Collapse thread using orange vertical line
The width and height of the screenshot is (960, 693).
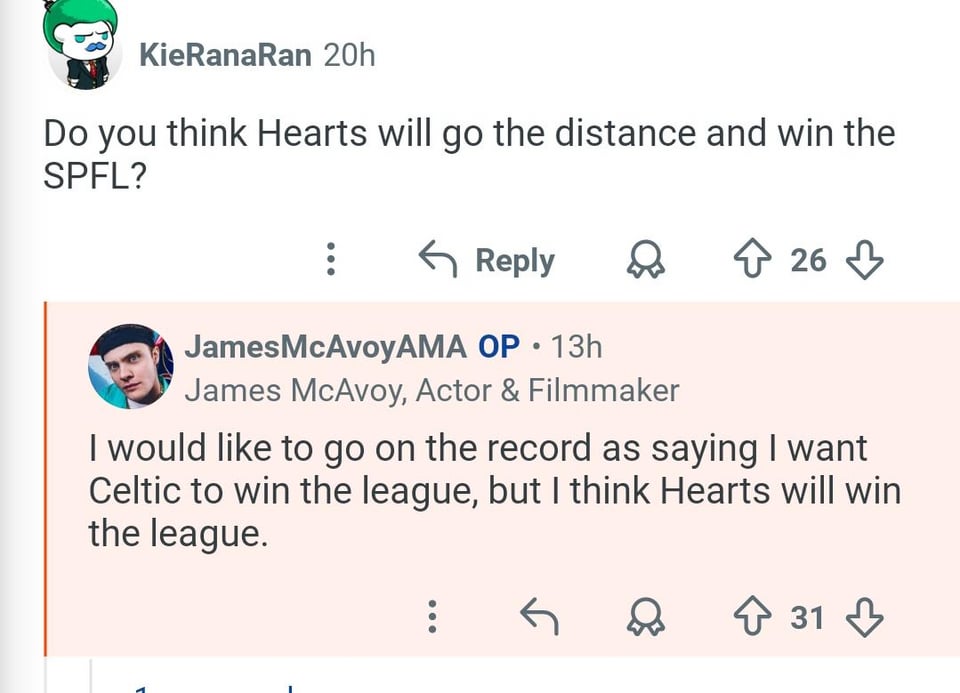(45, 480)
